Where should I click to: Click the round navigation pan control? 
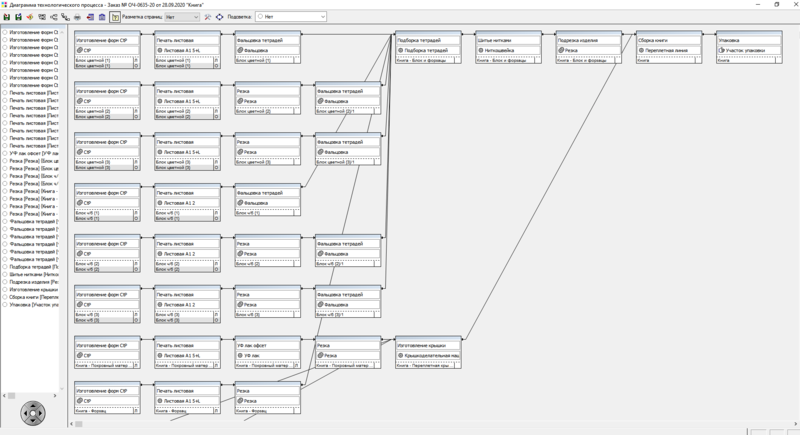tap(33, 413)
